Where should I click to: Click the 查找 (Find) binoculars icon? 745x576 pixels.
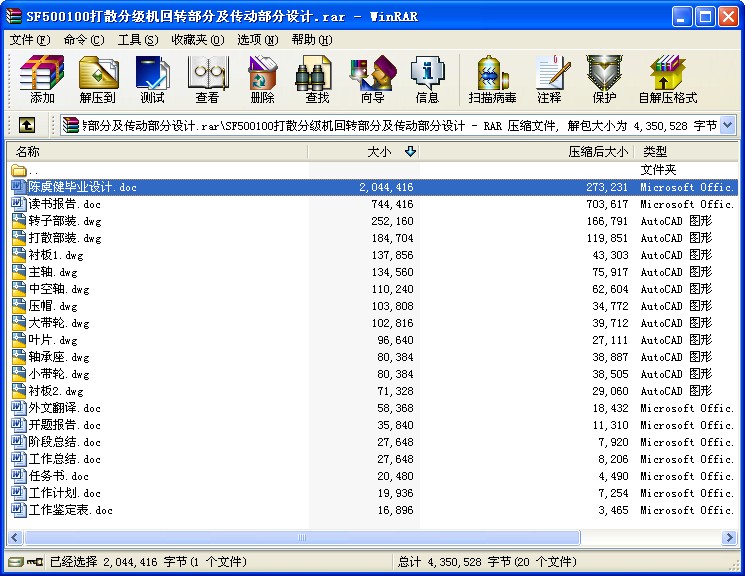coord(314,74)
